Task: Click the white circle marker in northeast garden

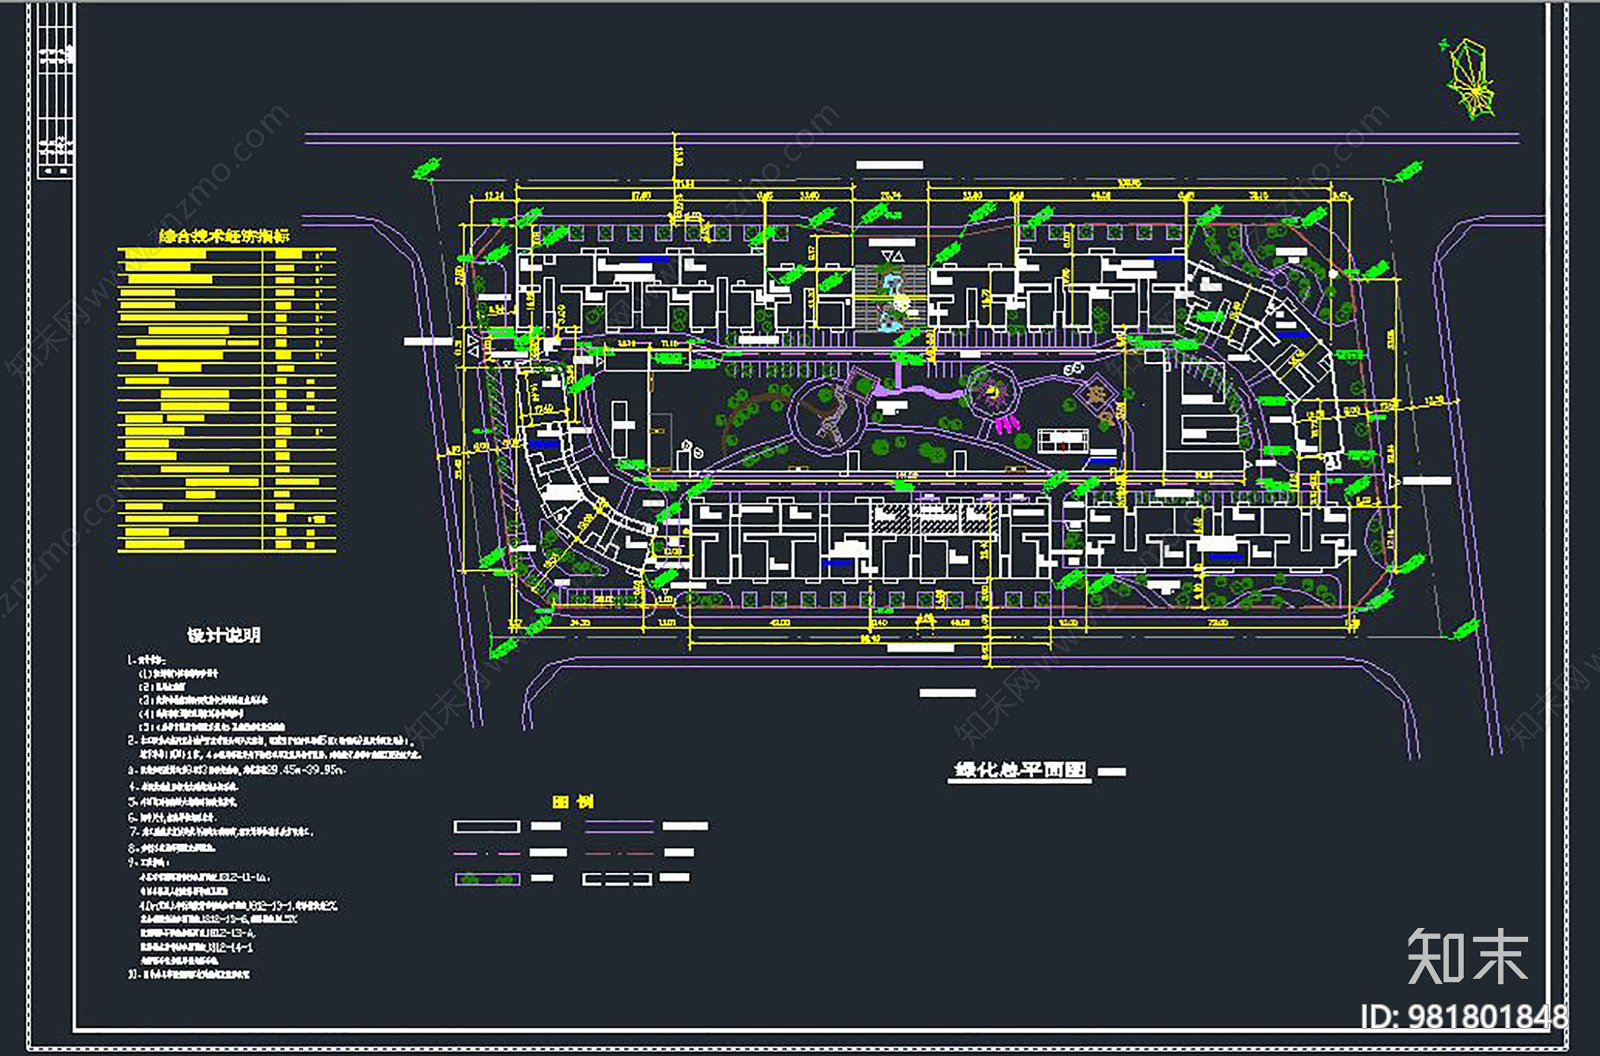Action: pyautogui.click(x=1333, y=273)
